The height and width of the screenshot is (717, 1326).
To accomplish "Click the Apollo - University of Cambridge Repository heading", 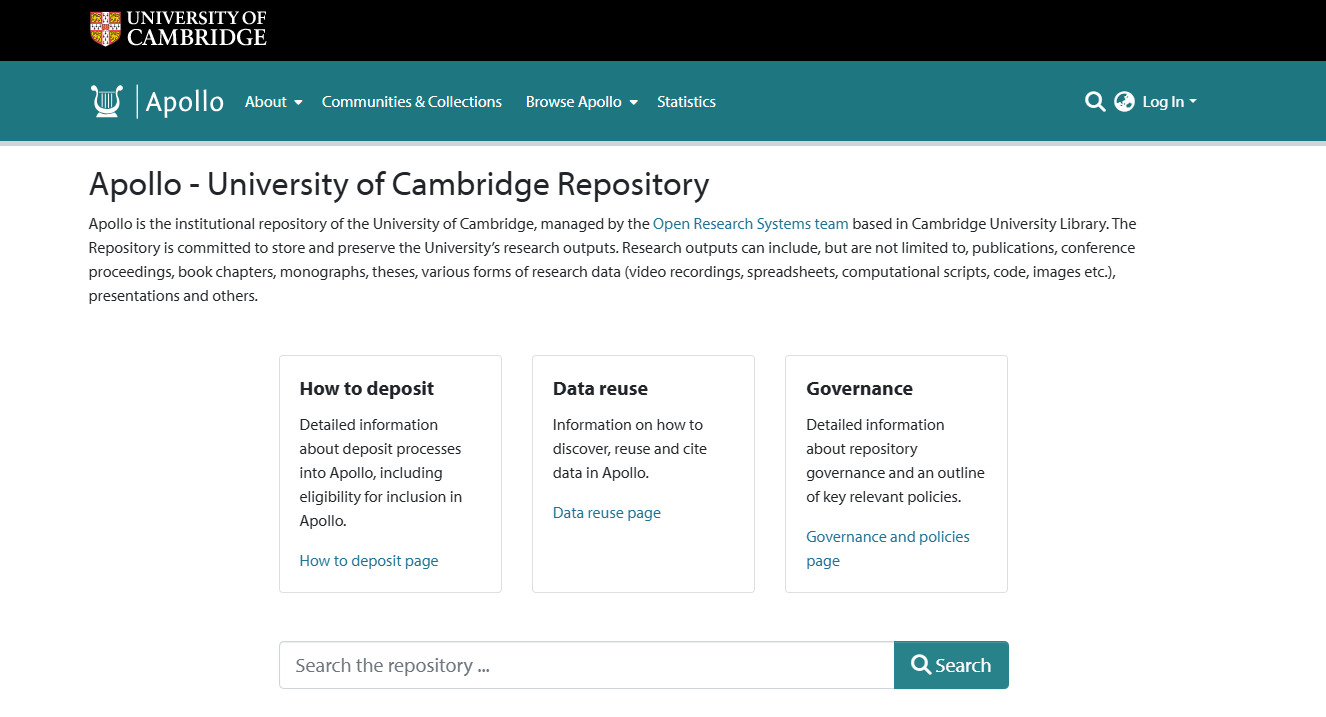I will 399,185.
